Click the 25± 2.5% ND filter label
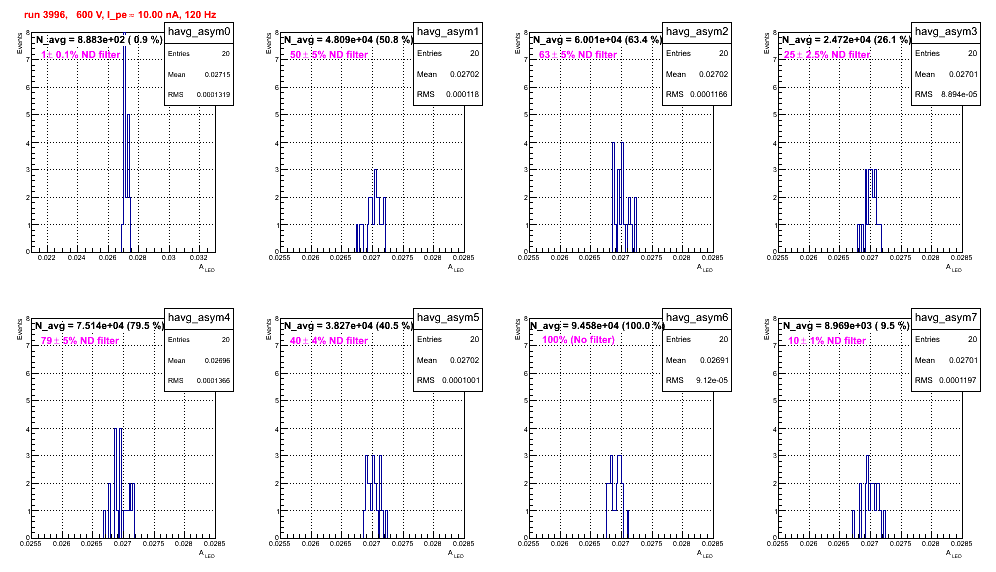The height and width of the screenshot is (572, 996). click(827, 55)
